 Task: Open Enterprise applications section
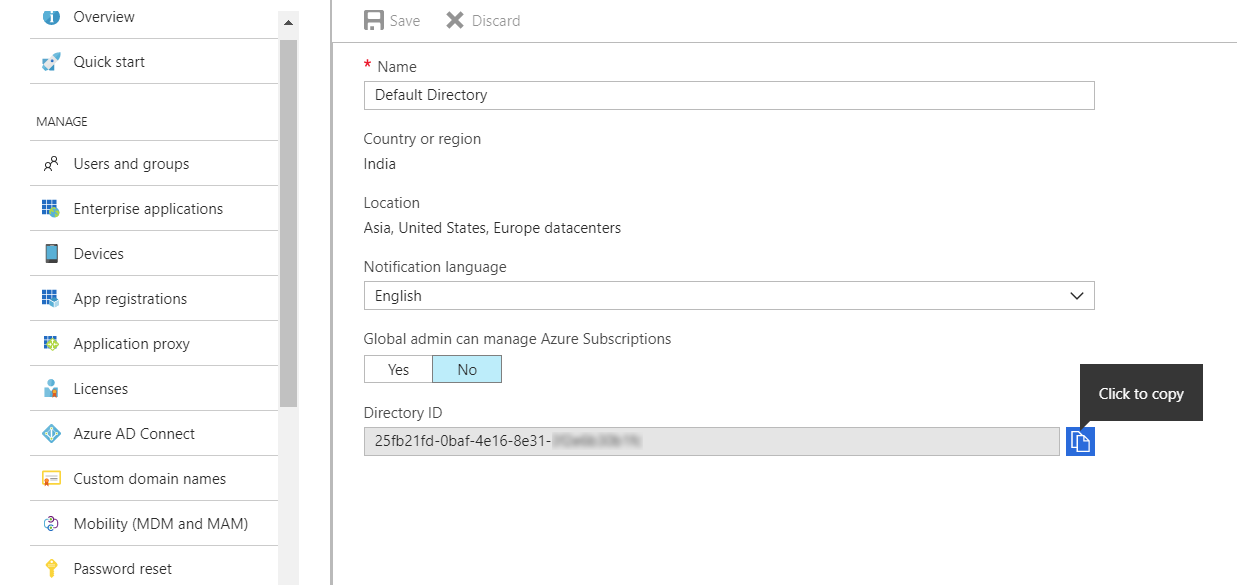click(154, 209)
